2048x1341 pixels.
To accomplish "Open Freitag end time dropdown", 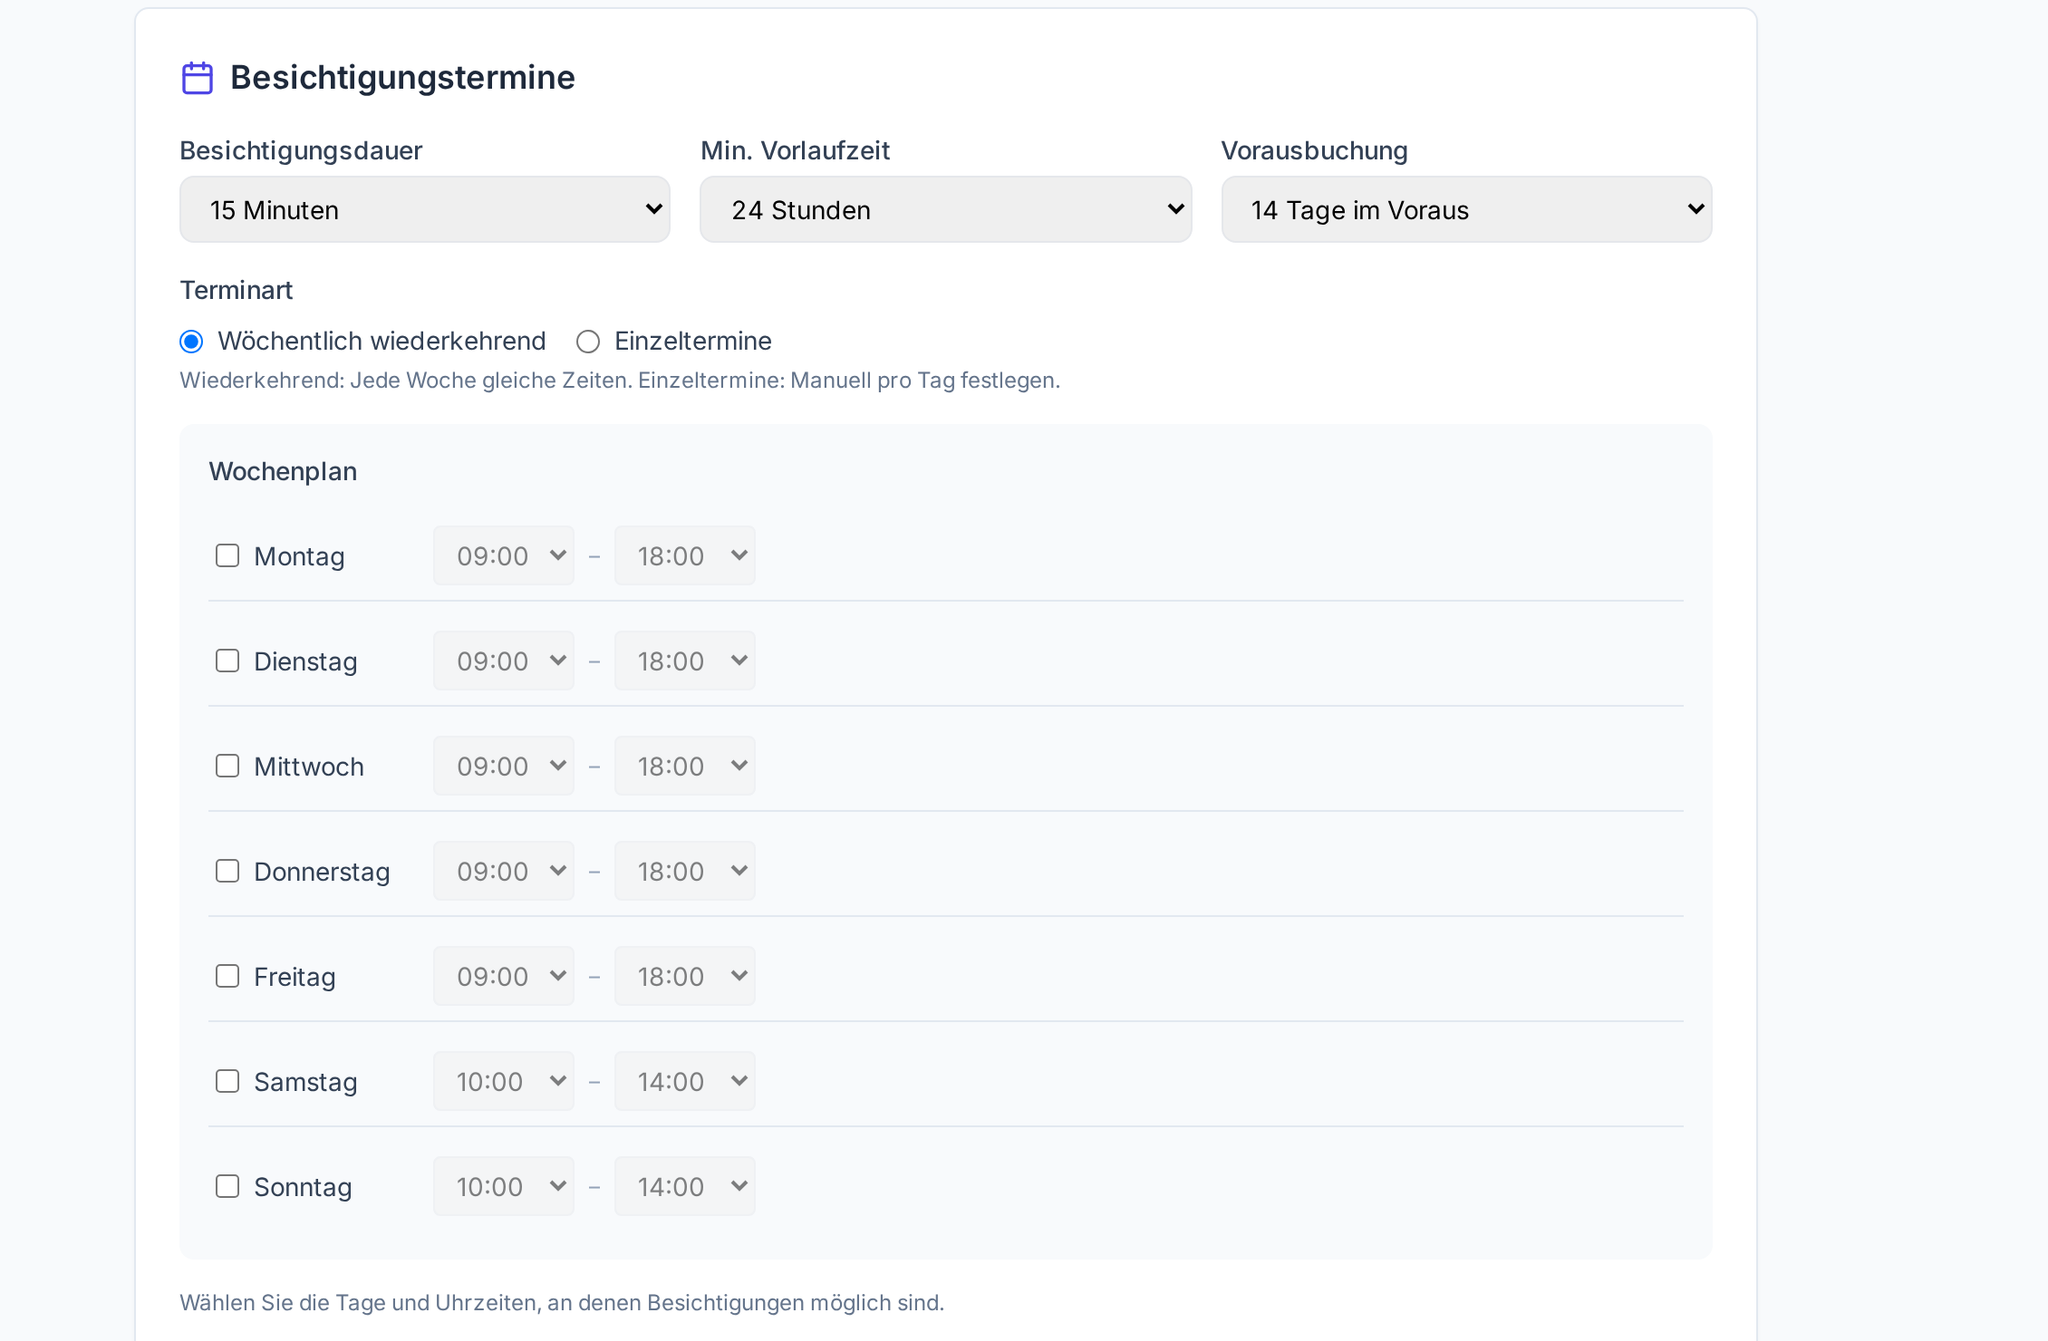I will pyautogui.click(x=685, y=976).
